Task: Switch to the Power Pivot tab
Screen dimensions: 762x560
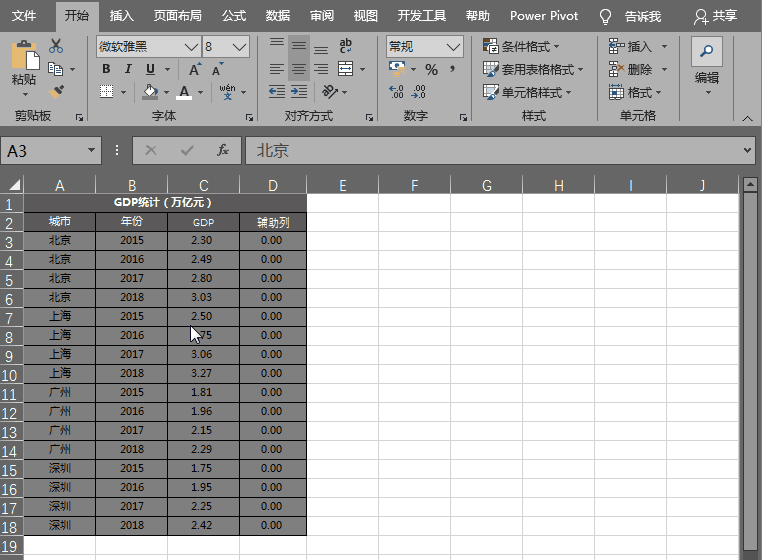Action: (544, 16)
